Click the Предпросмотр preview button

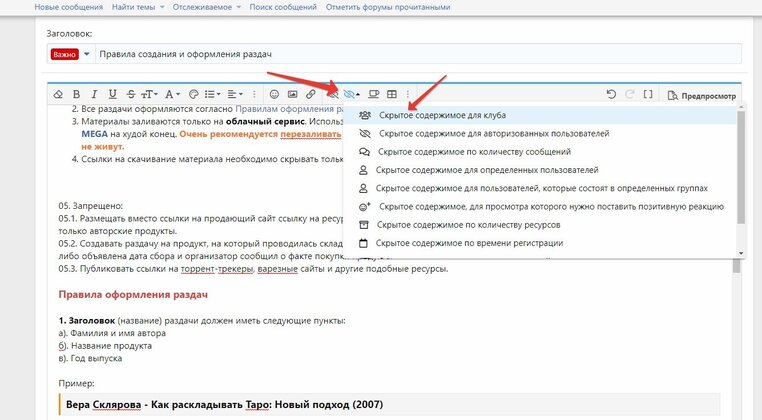click(x=702, y=96)
